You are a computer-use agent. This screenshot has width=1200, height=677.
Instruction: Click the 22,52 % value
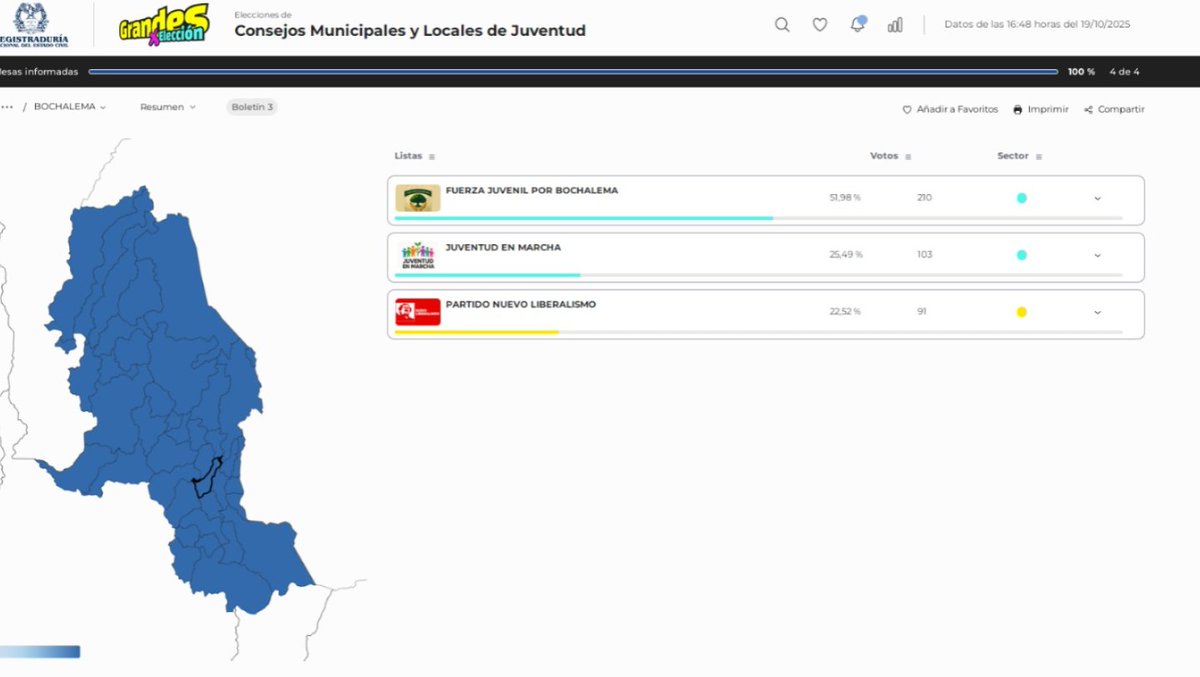(x=845, y=312)
